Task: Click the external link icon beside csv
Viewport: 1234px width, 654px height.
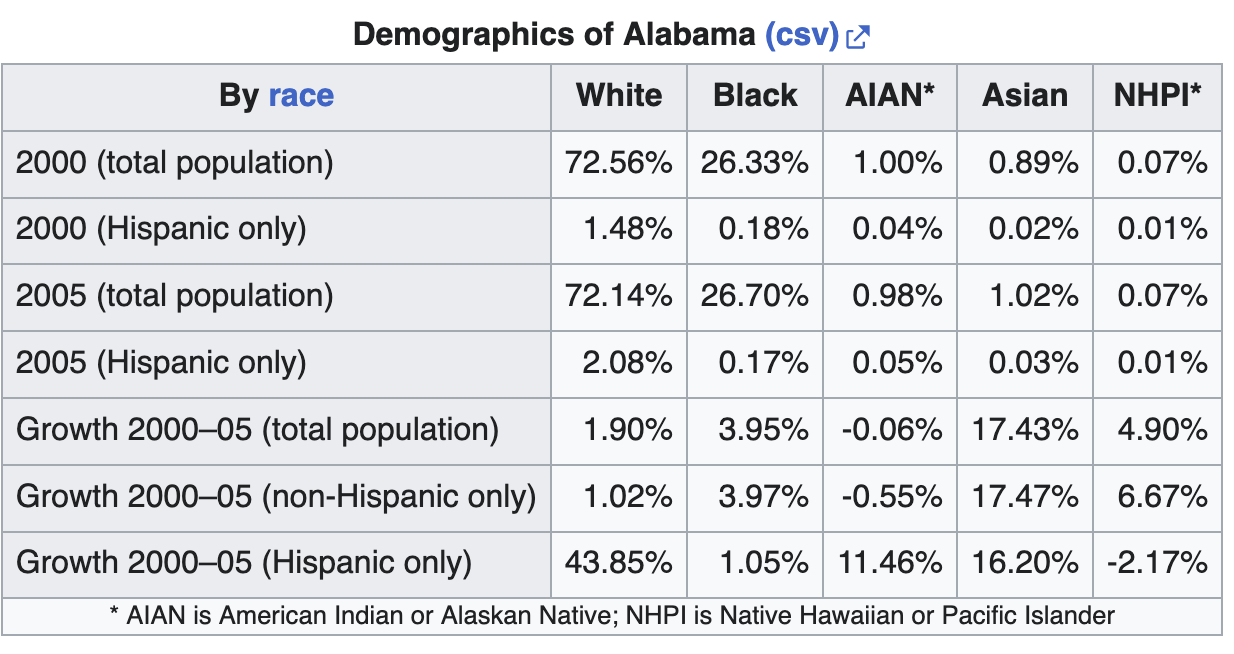Action: (858, 38)
